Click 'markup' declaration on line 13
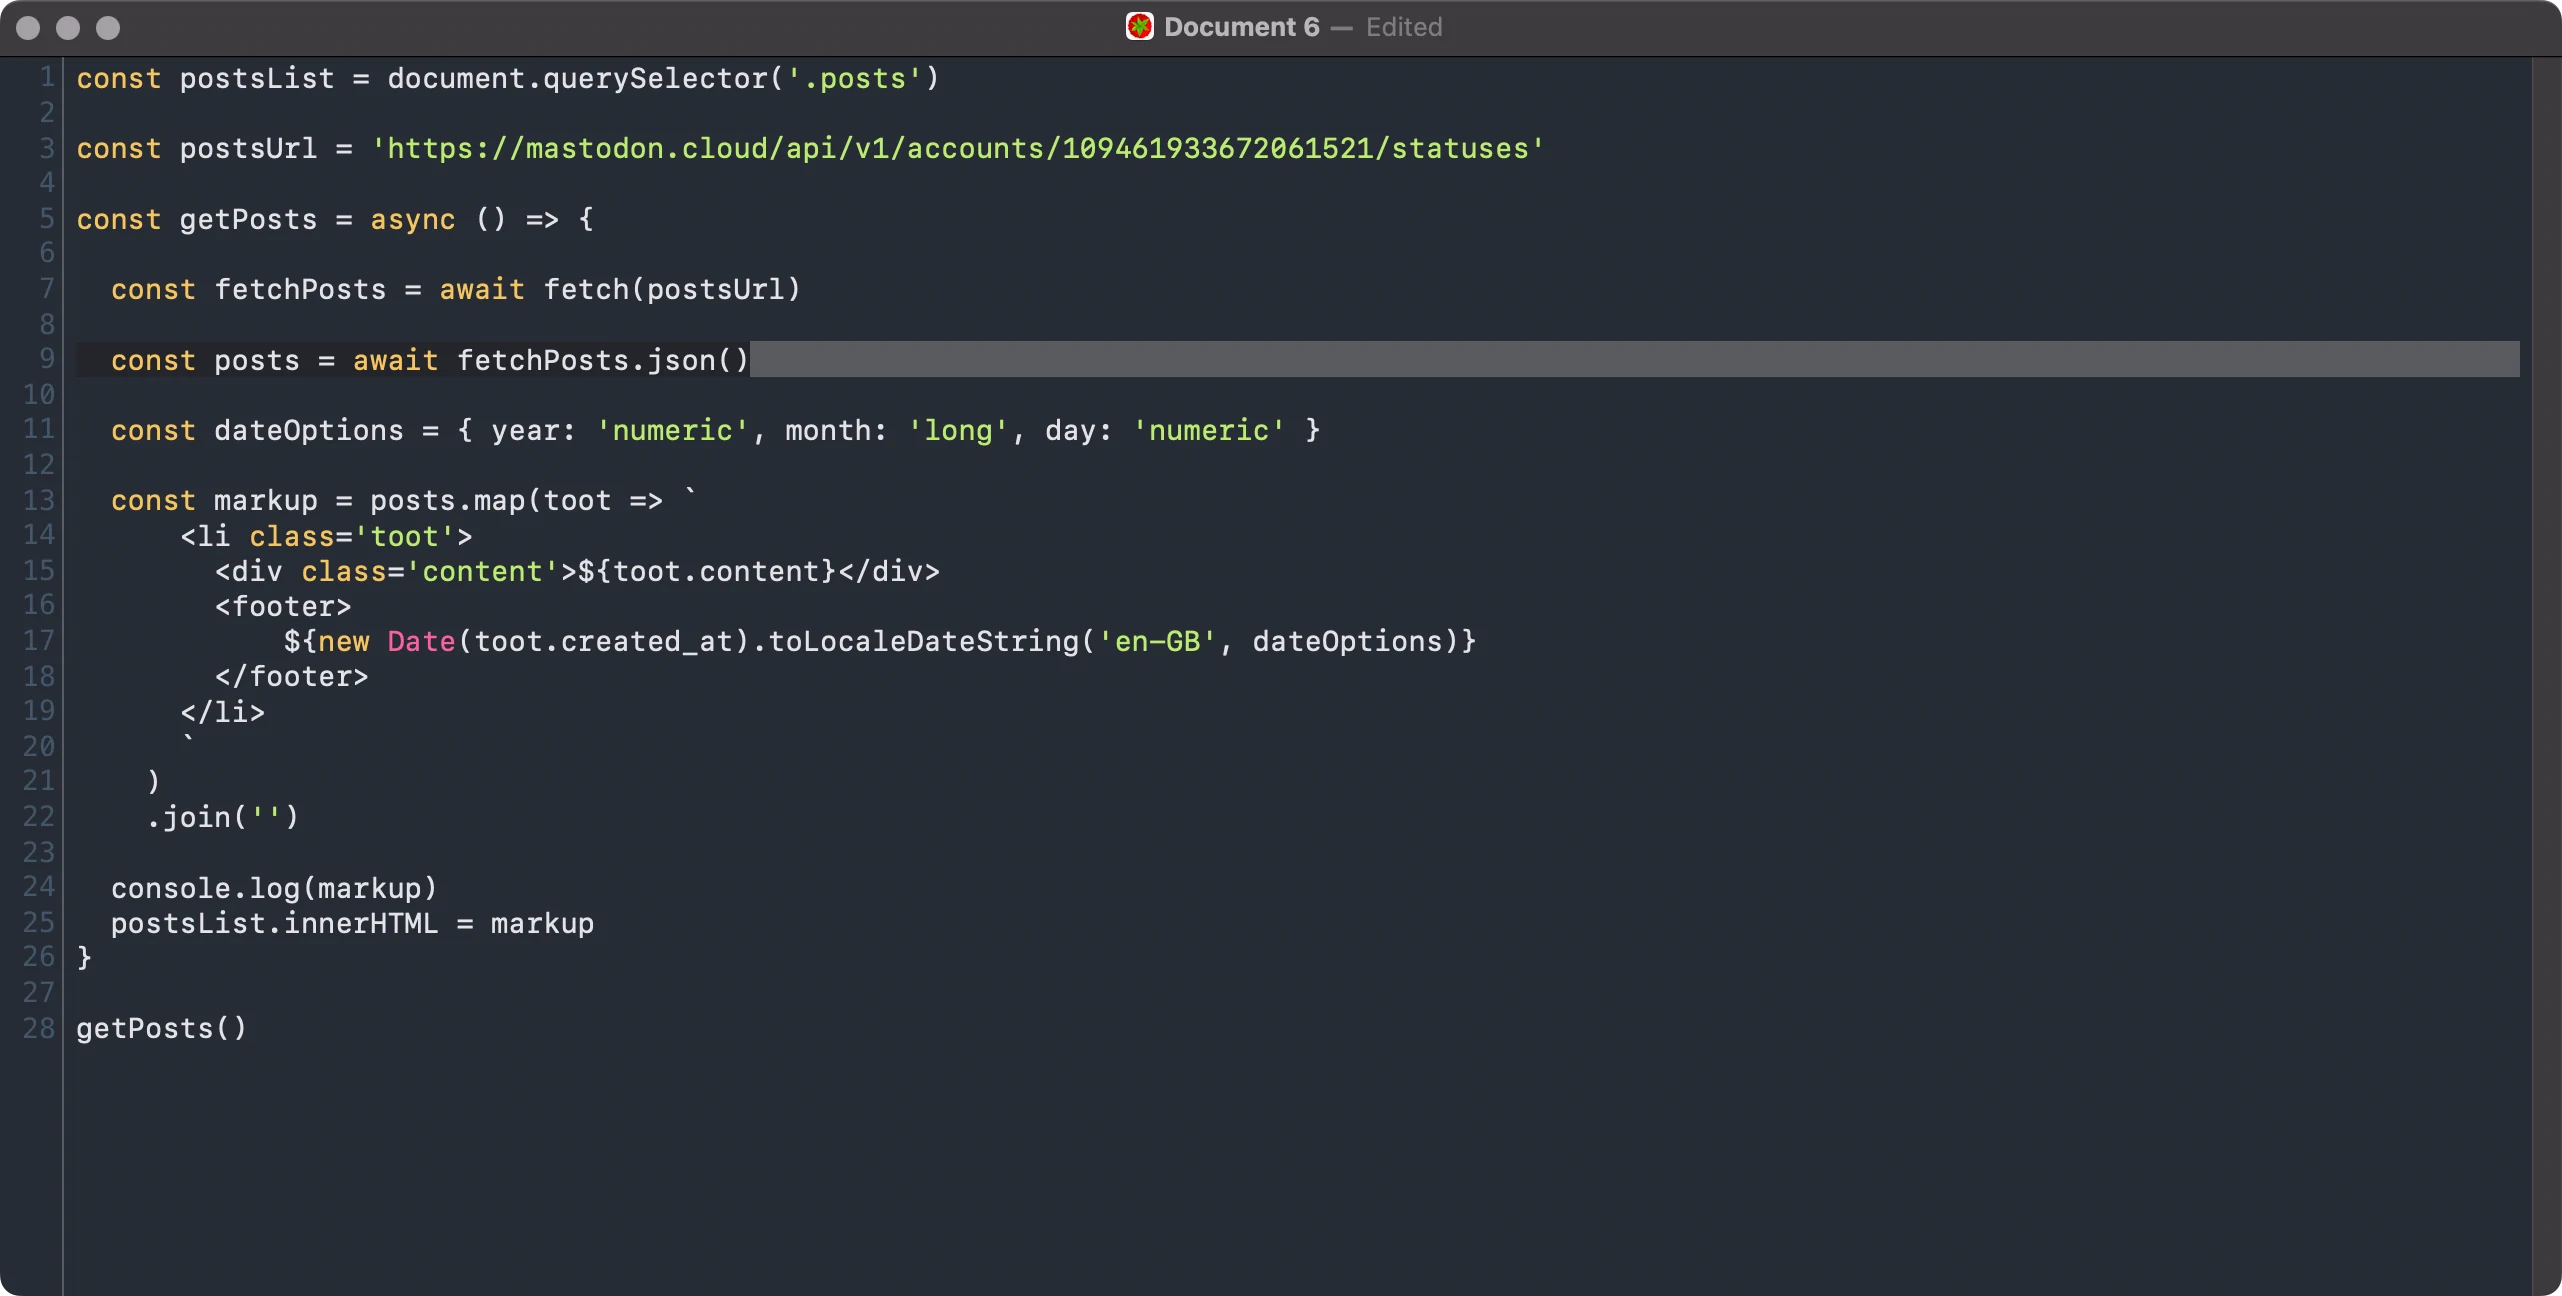The height and width of the screenshot is (1296, 2562). [265, 501]
